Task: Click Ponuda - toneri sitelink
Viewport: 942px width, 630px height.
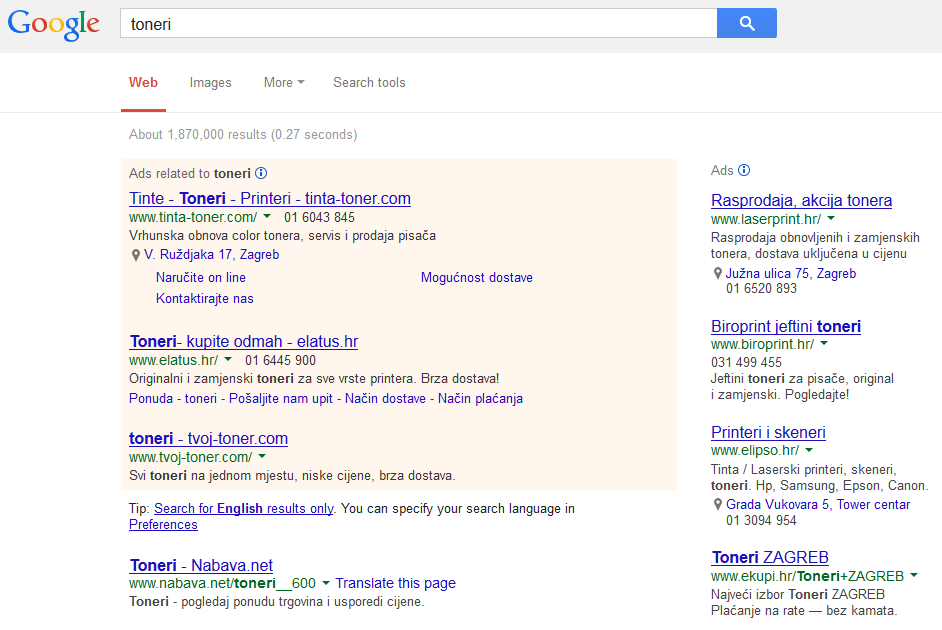Action: click(x=173, y=398)
